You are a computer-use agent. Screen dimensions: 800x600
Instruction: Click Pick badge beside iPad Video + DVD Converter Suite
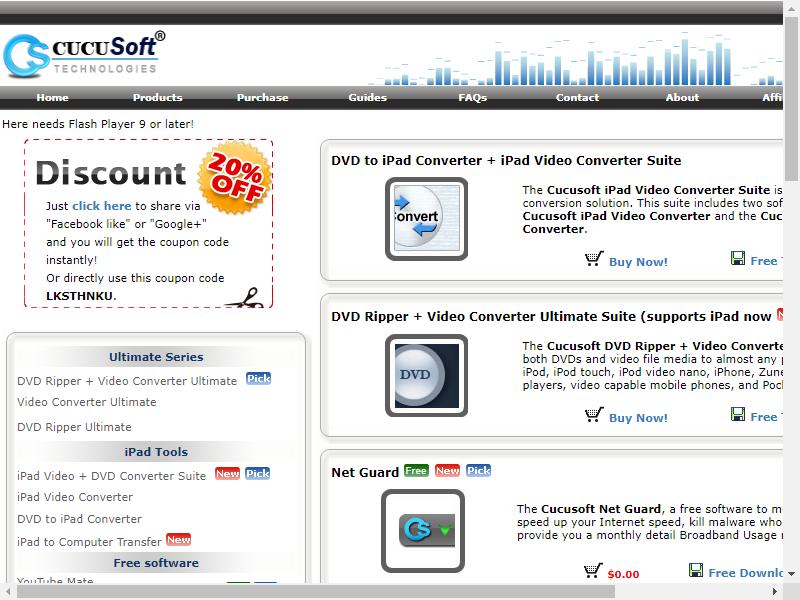tap(258, 473)
